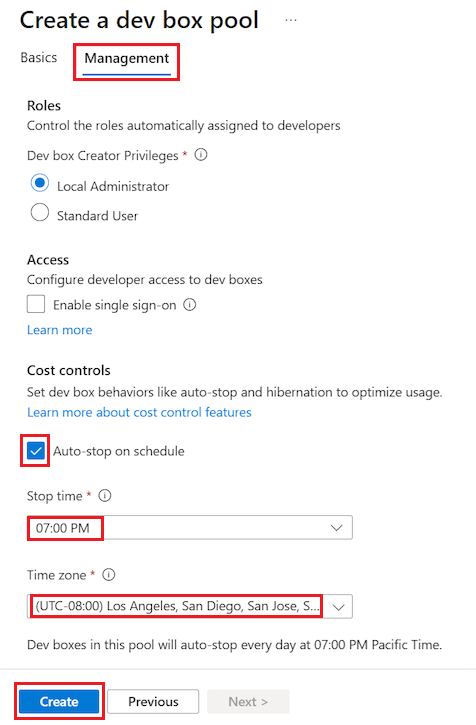Click the disabled Next button

click(248, 701)
